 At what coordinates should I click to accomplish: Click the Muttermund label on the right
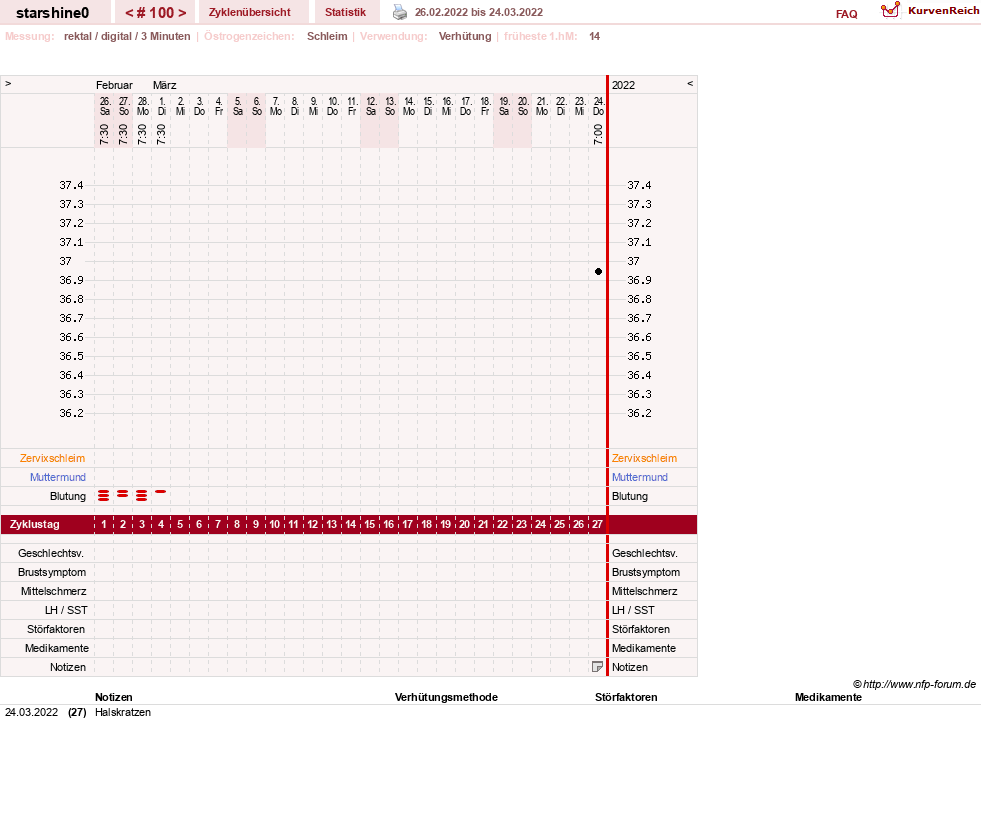[639, 477]
